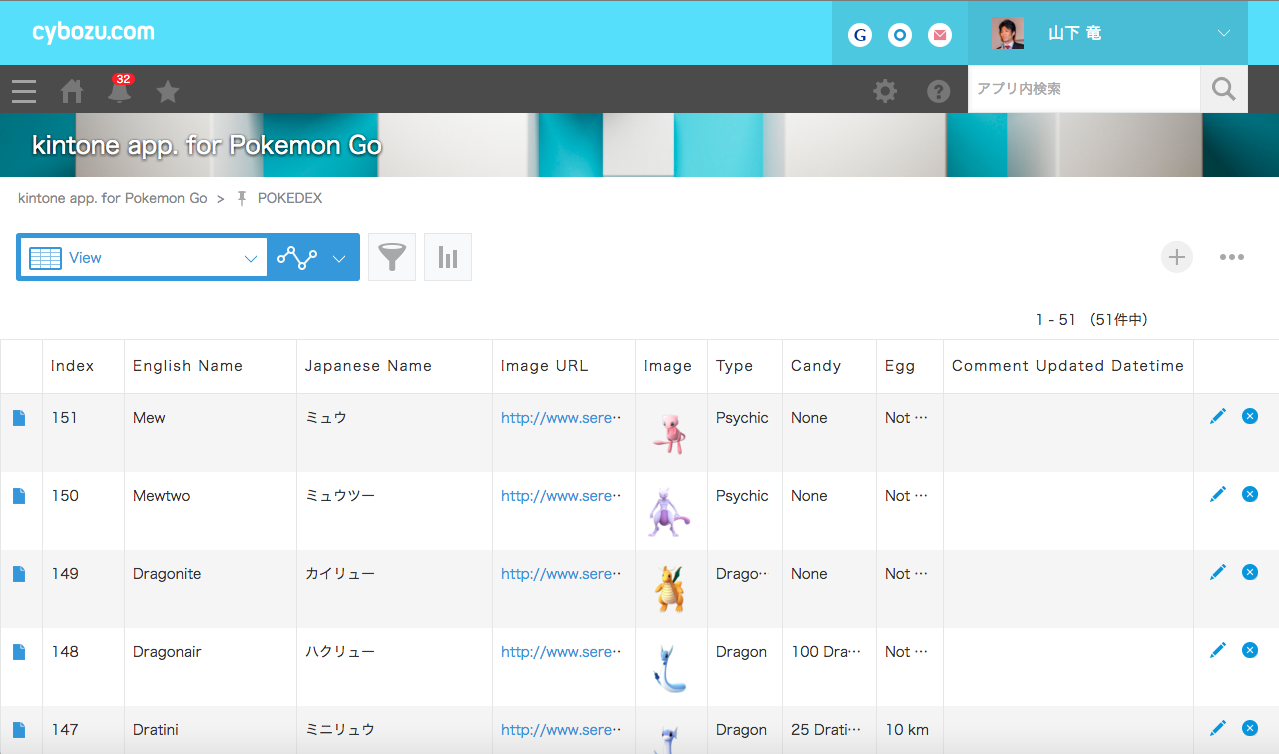Image resolution: width=1279 pixels, height=754 pixels.
Task: Delete the Dratini record
Action: [x=1250, y=728]
